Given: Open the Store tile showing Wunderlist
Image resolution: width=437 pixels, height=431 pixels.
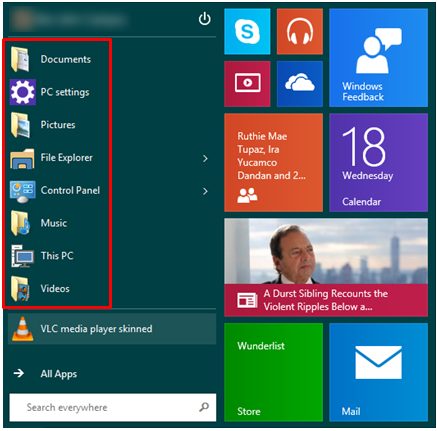Looking at the screenshot, I should pyautogui.click(x=274, y=372).
